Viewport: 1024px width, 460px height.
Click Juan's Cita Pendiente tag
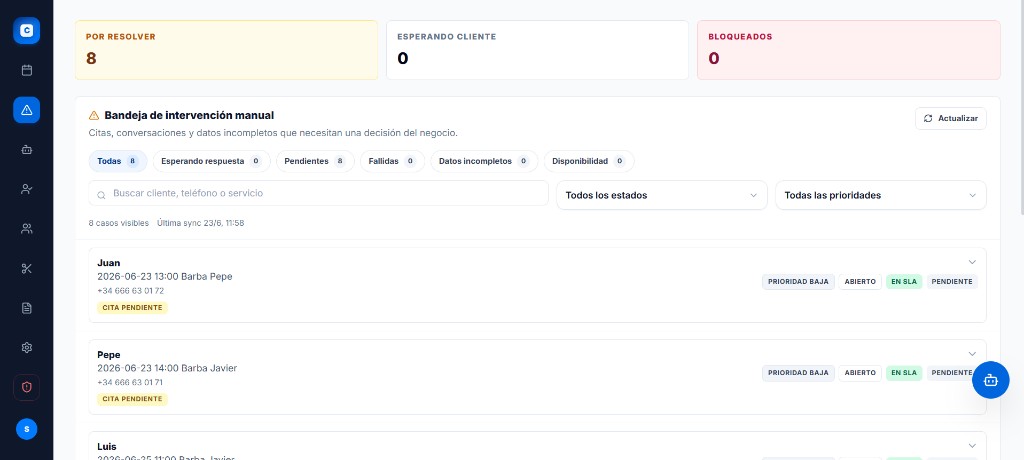[x=133, y=307]
